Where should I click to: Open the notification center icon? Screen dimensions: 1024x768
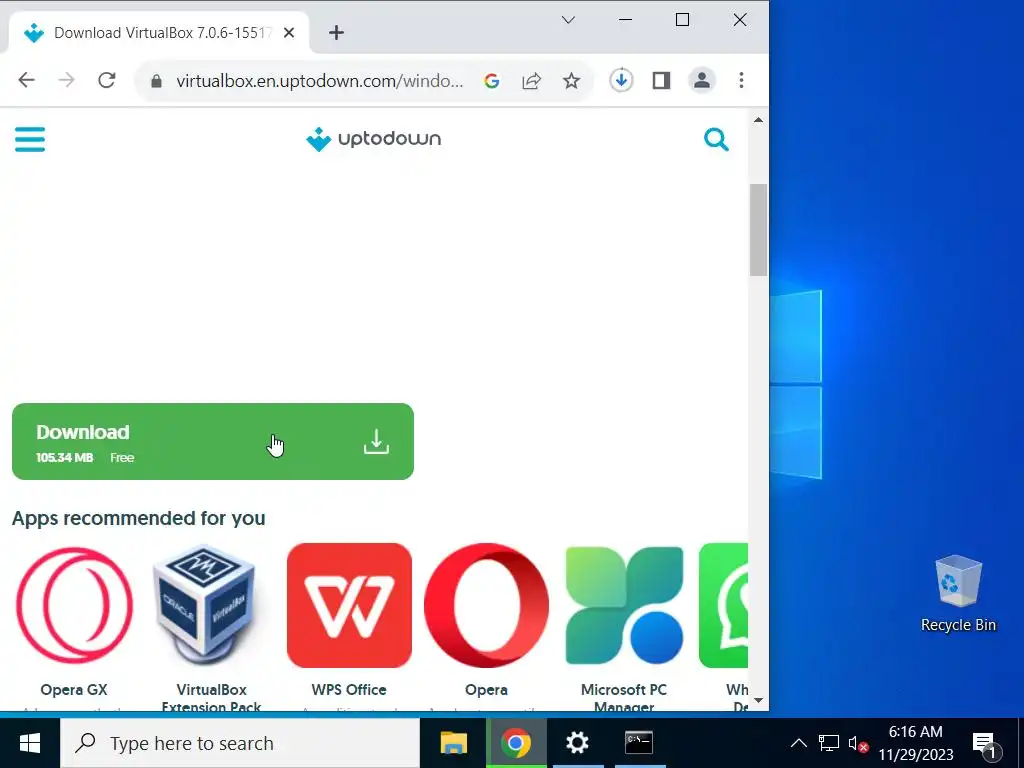point(986,744)
